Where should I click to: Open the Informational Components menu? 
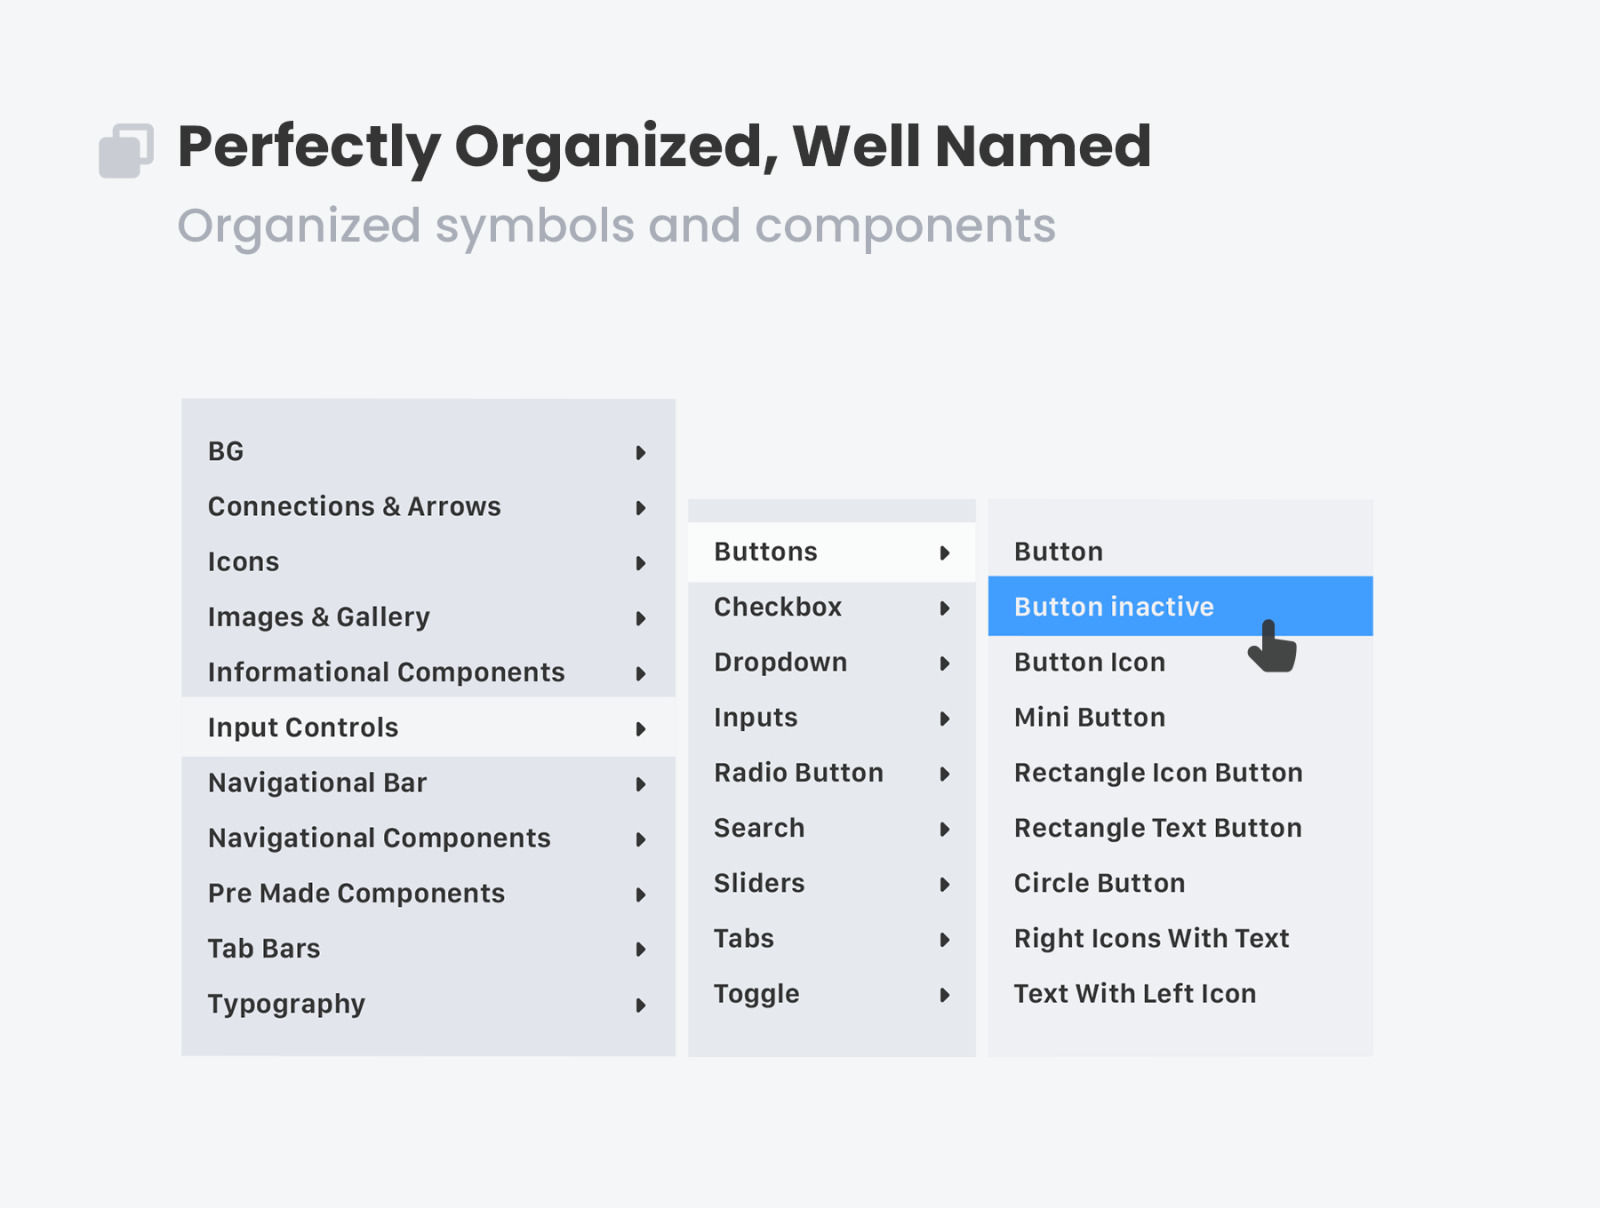tap(386, 672)
